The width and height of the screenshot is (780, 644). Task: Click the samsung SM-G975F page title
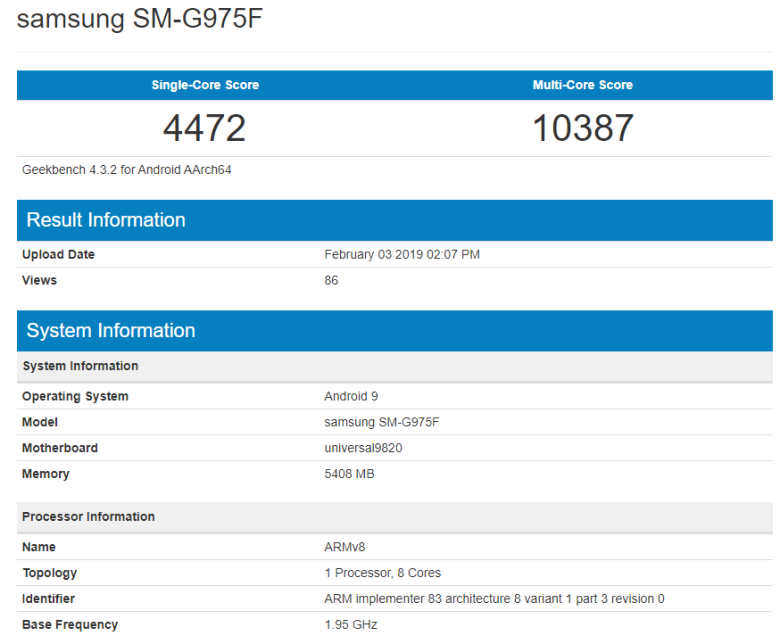[140, 19]
